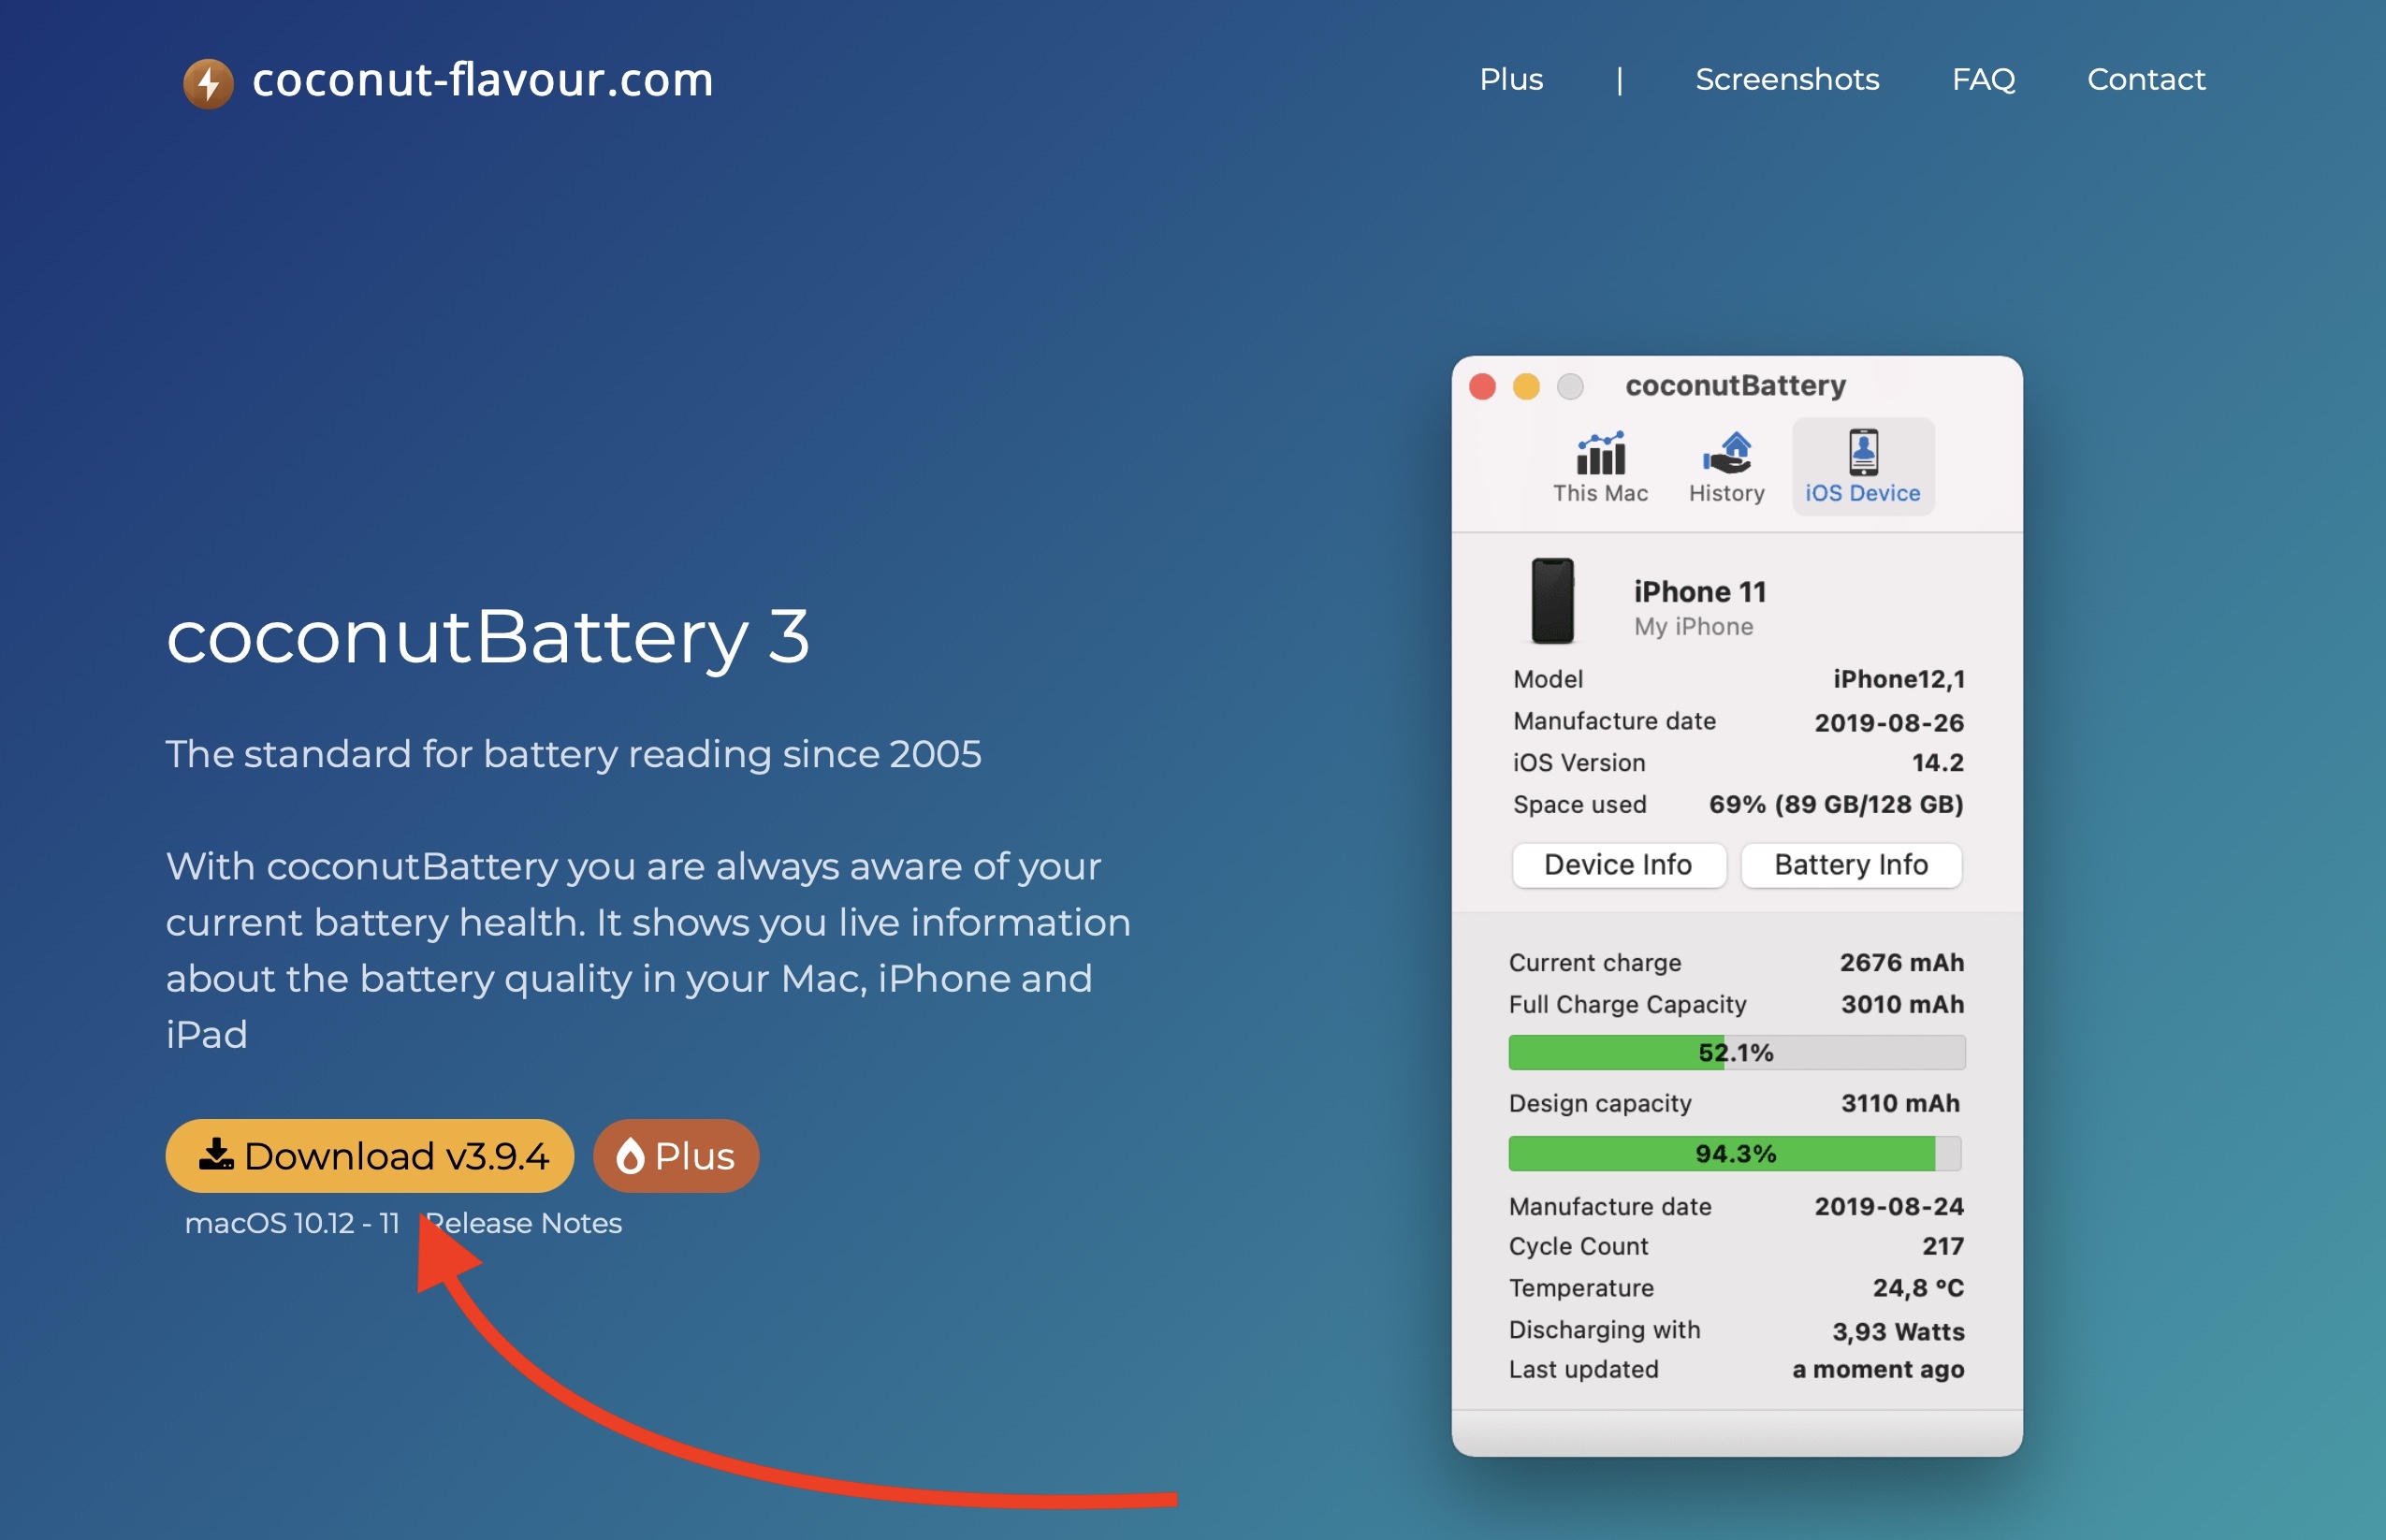Click the '69% (89 GB/128 GB)' space value
This screenshot has height=1540, width=2386.
[x=1836, y=805]
